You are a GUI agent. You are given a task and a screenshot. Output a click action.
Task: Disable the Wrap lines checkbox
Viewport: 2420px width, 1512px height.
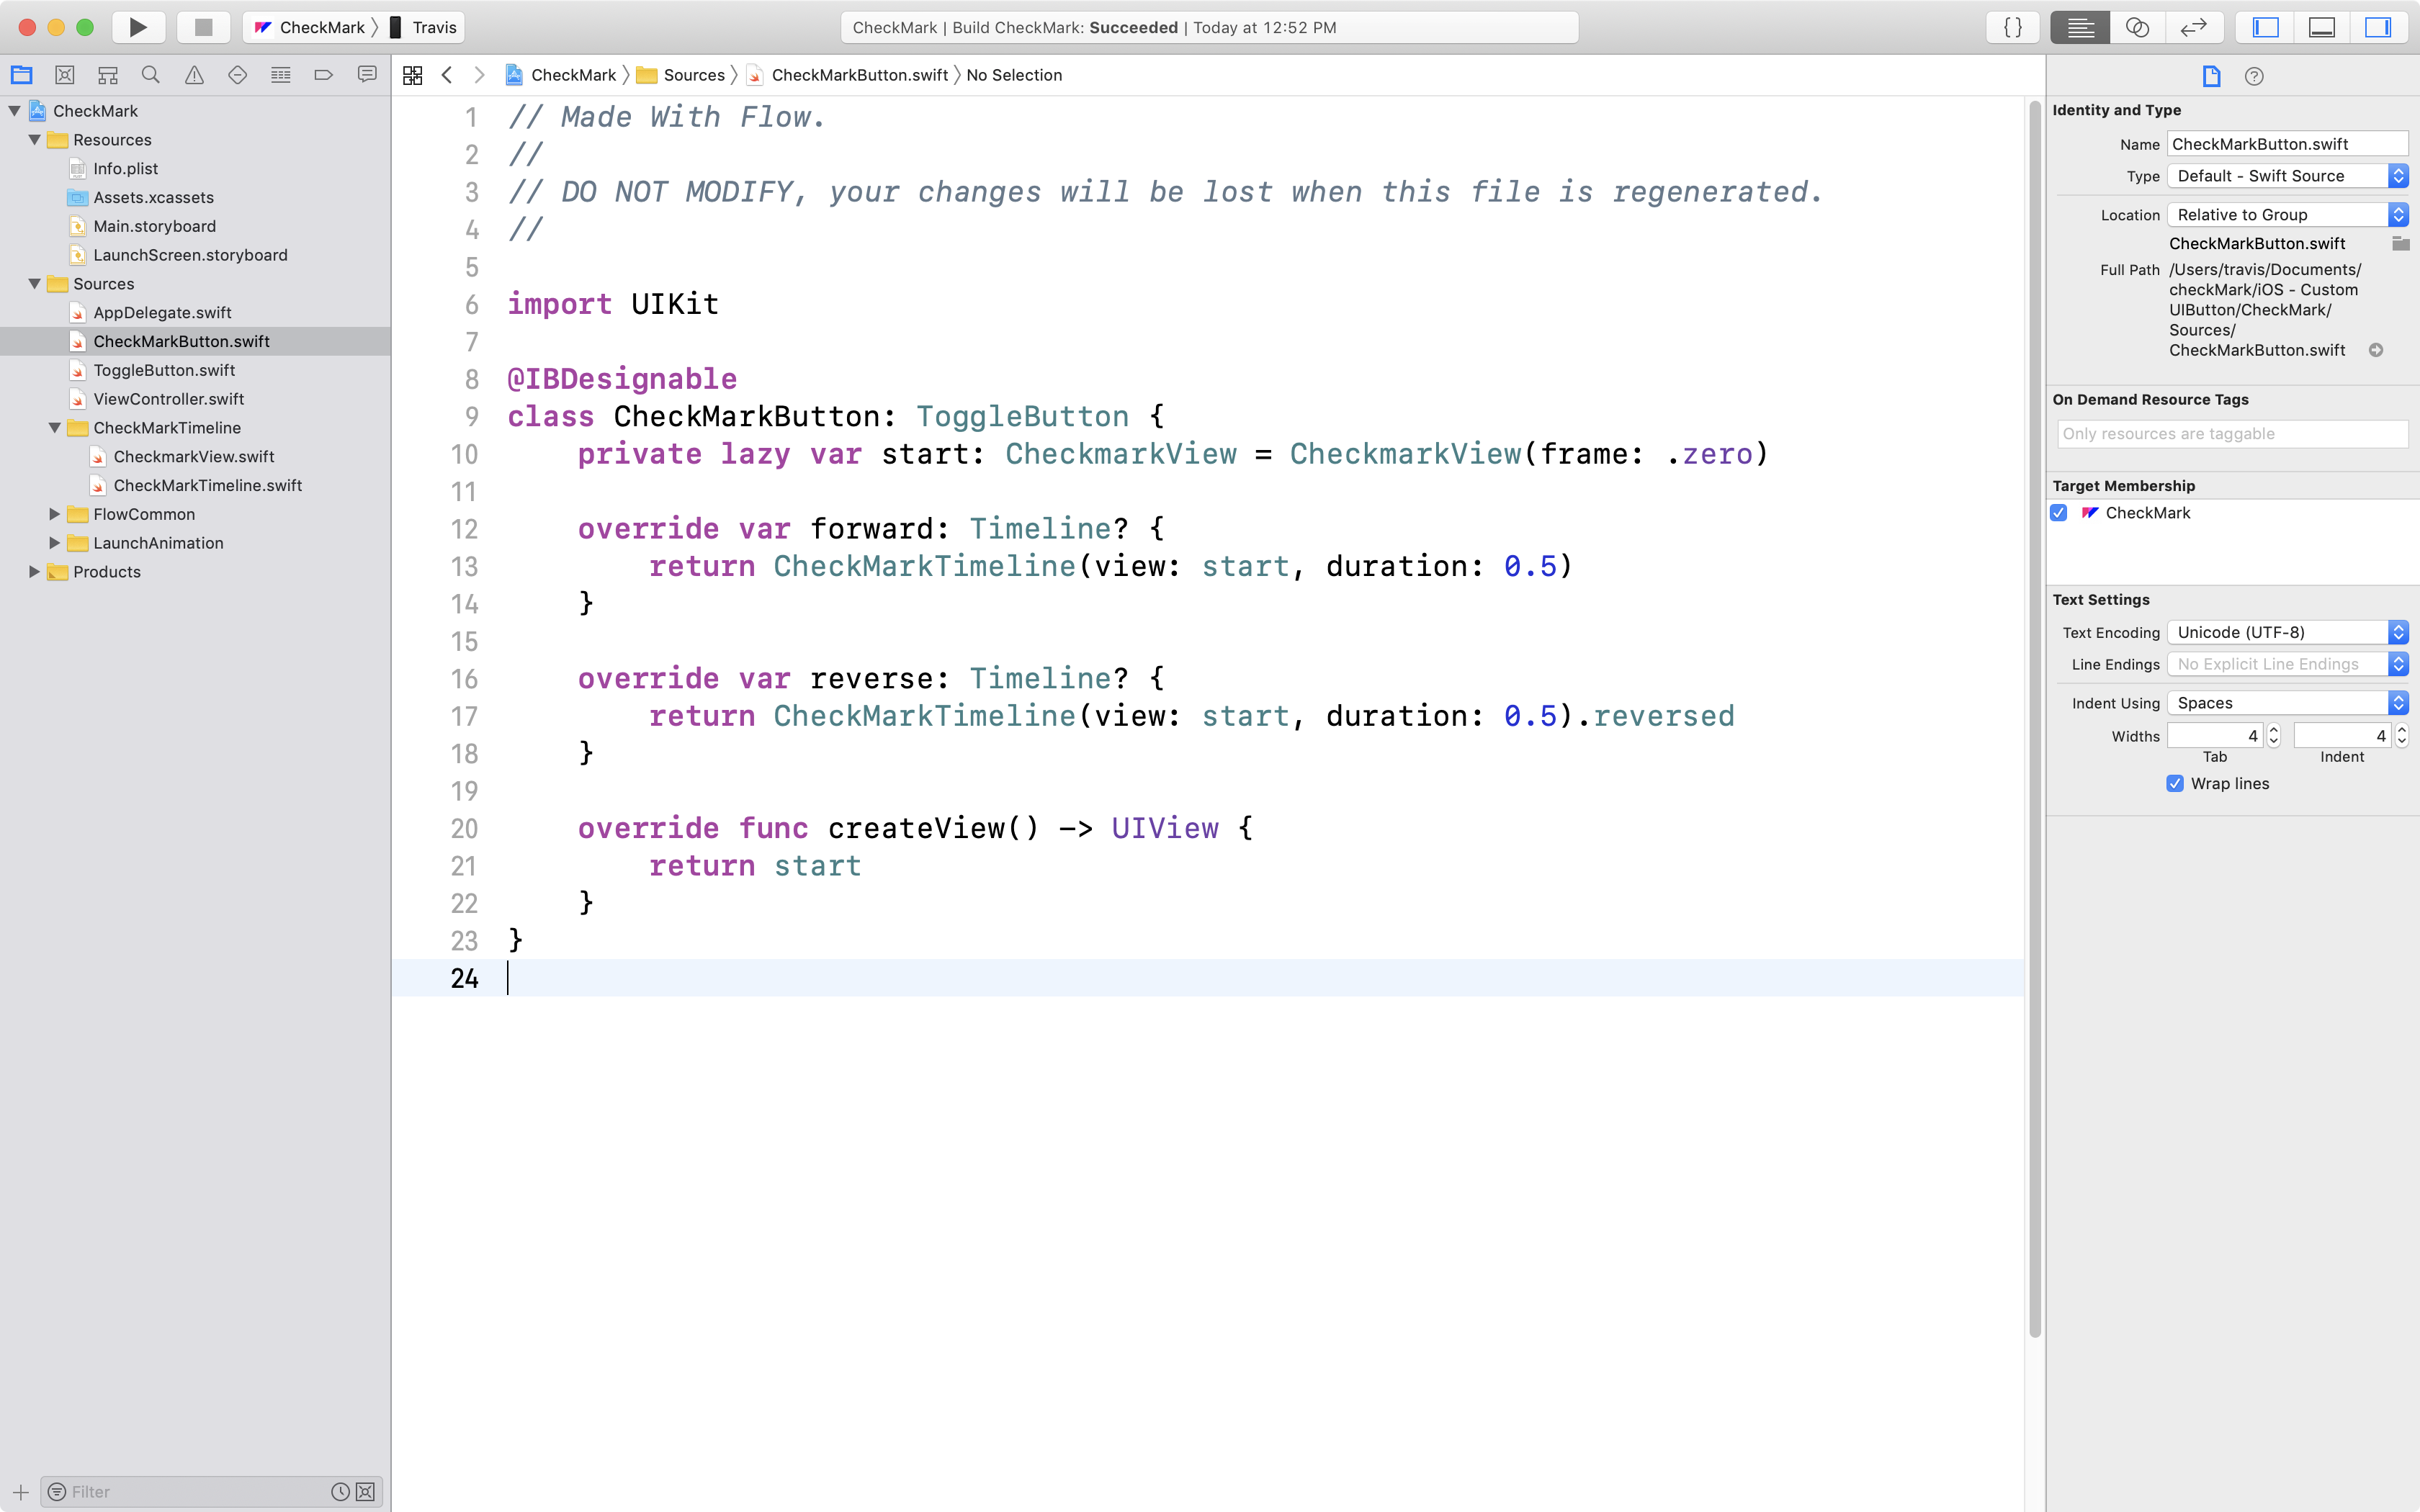(x=2175, y=784)
